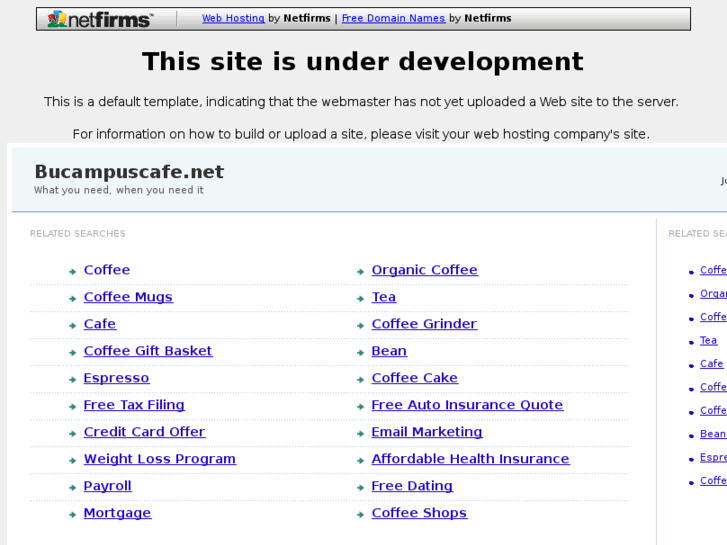Open the Free Tax Filing link
The height and width of the screenshot is (545, 727).
(x=134, y=405)
